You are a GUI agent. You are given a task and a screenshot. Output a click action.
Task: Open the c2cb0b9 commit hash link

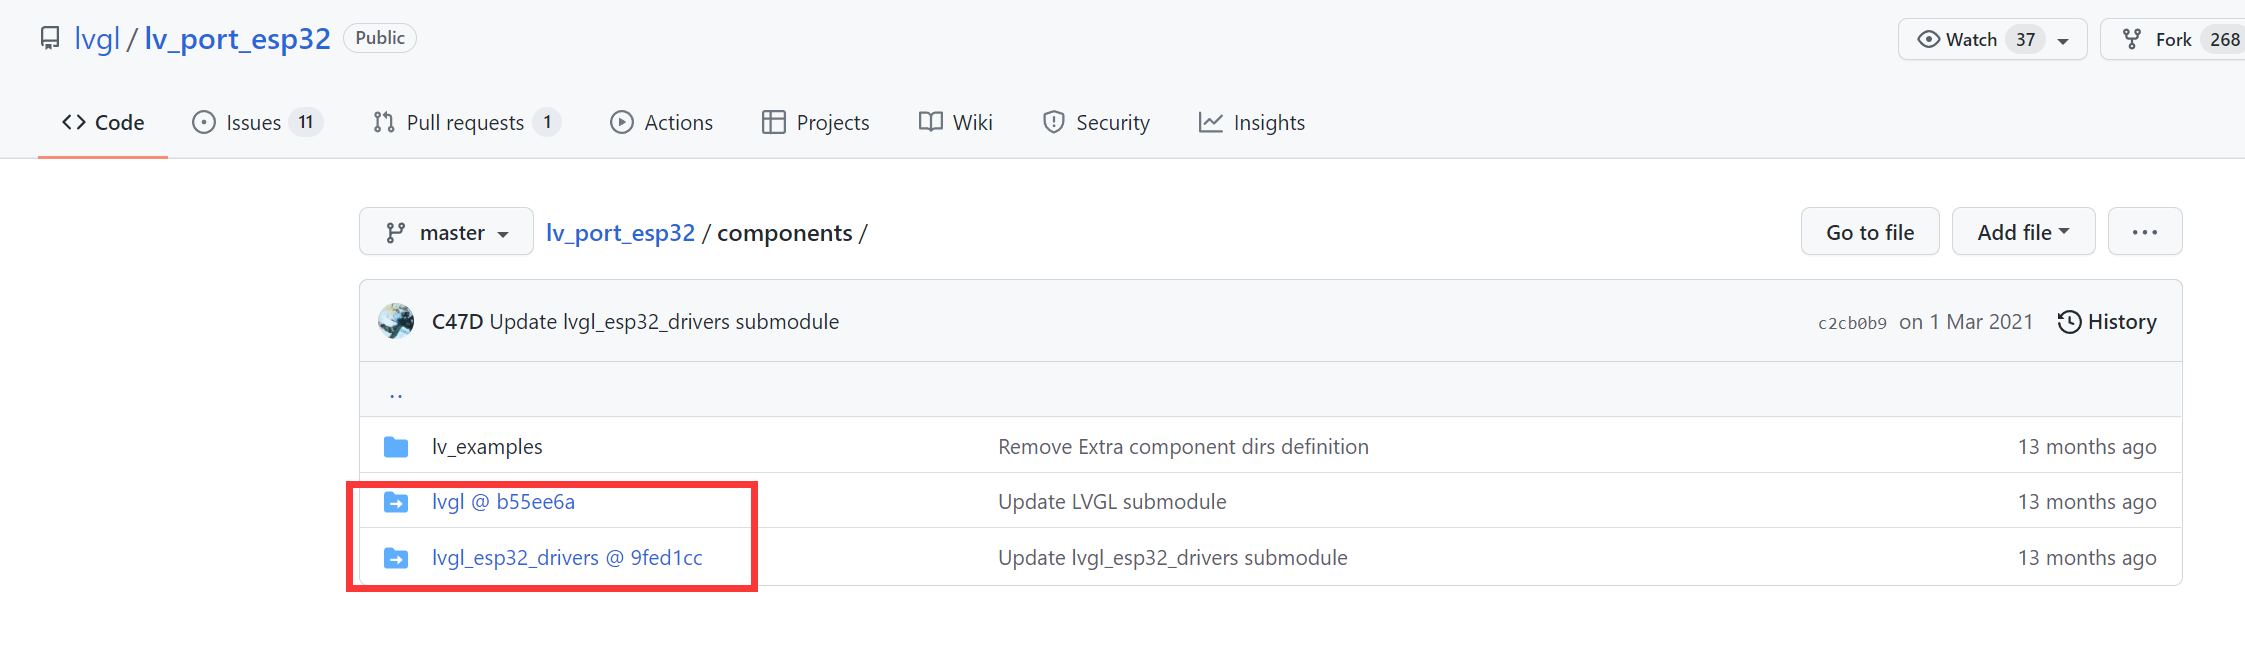1851,323
